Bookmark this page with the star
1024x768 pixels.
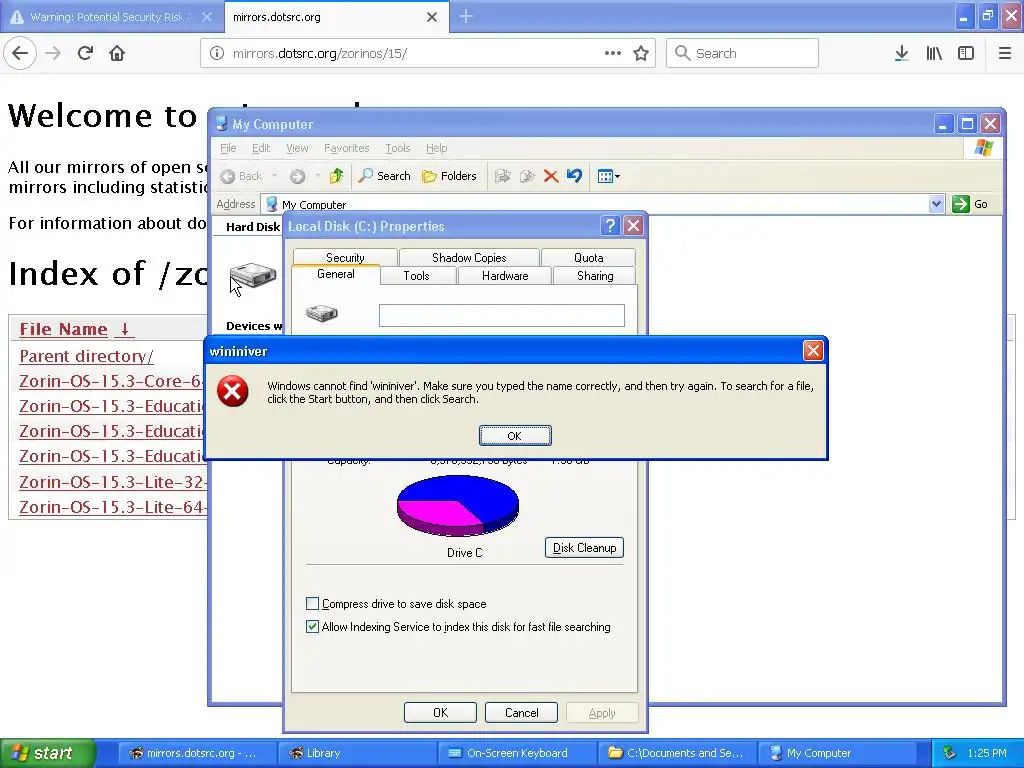point(641,53)
